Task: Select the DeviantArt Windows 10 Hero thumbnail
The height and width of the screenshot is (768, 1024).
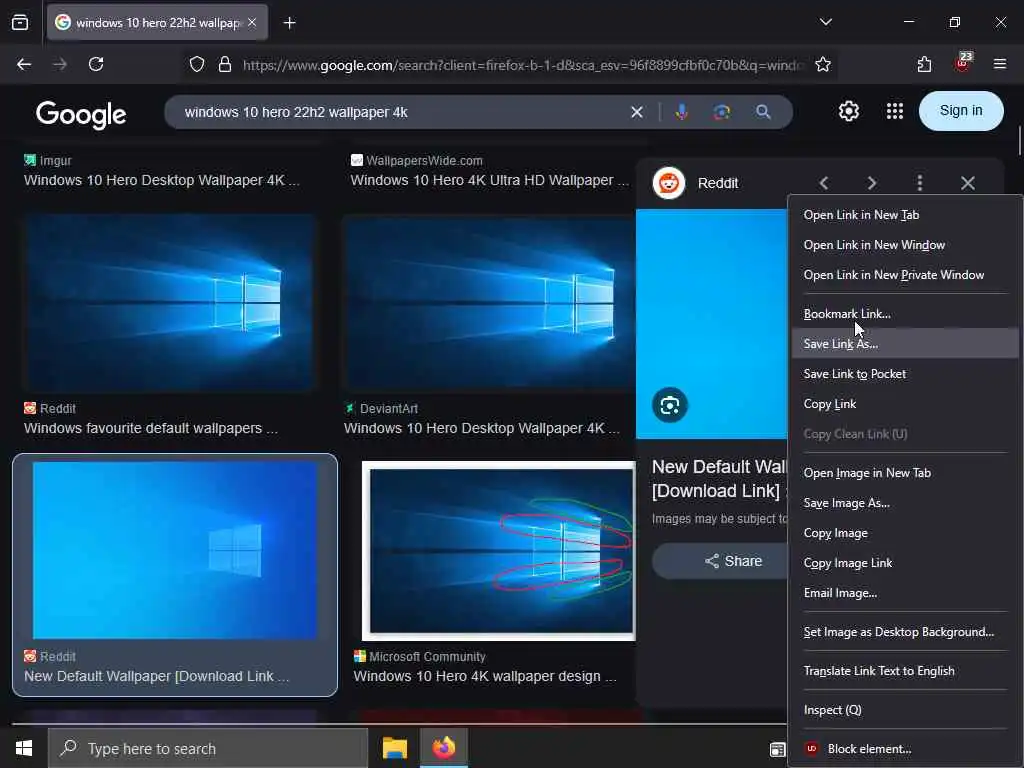Action: coord(490,303)
